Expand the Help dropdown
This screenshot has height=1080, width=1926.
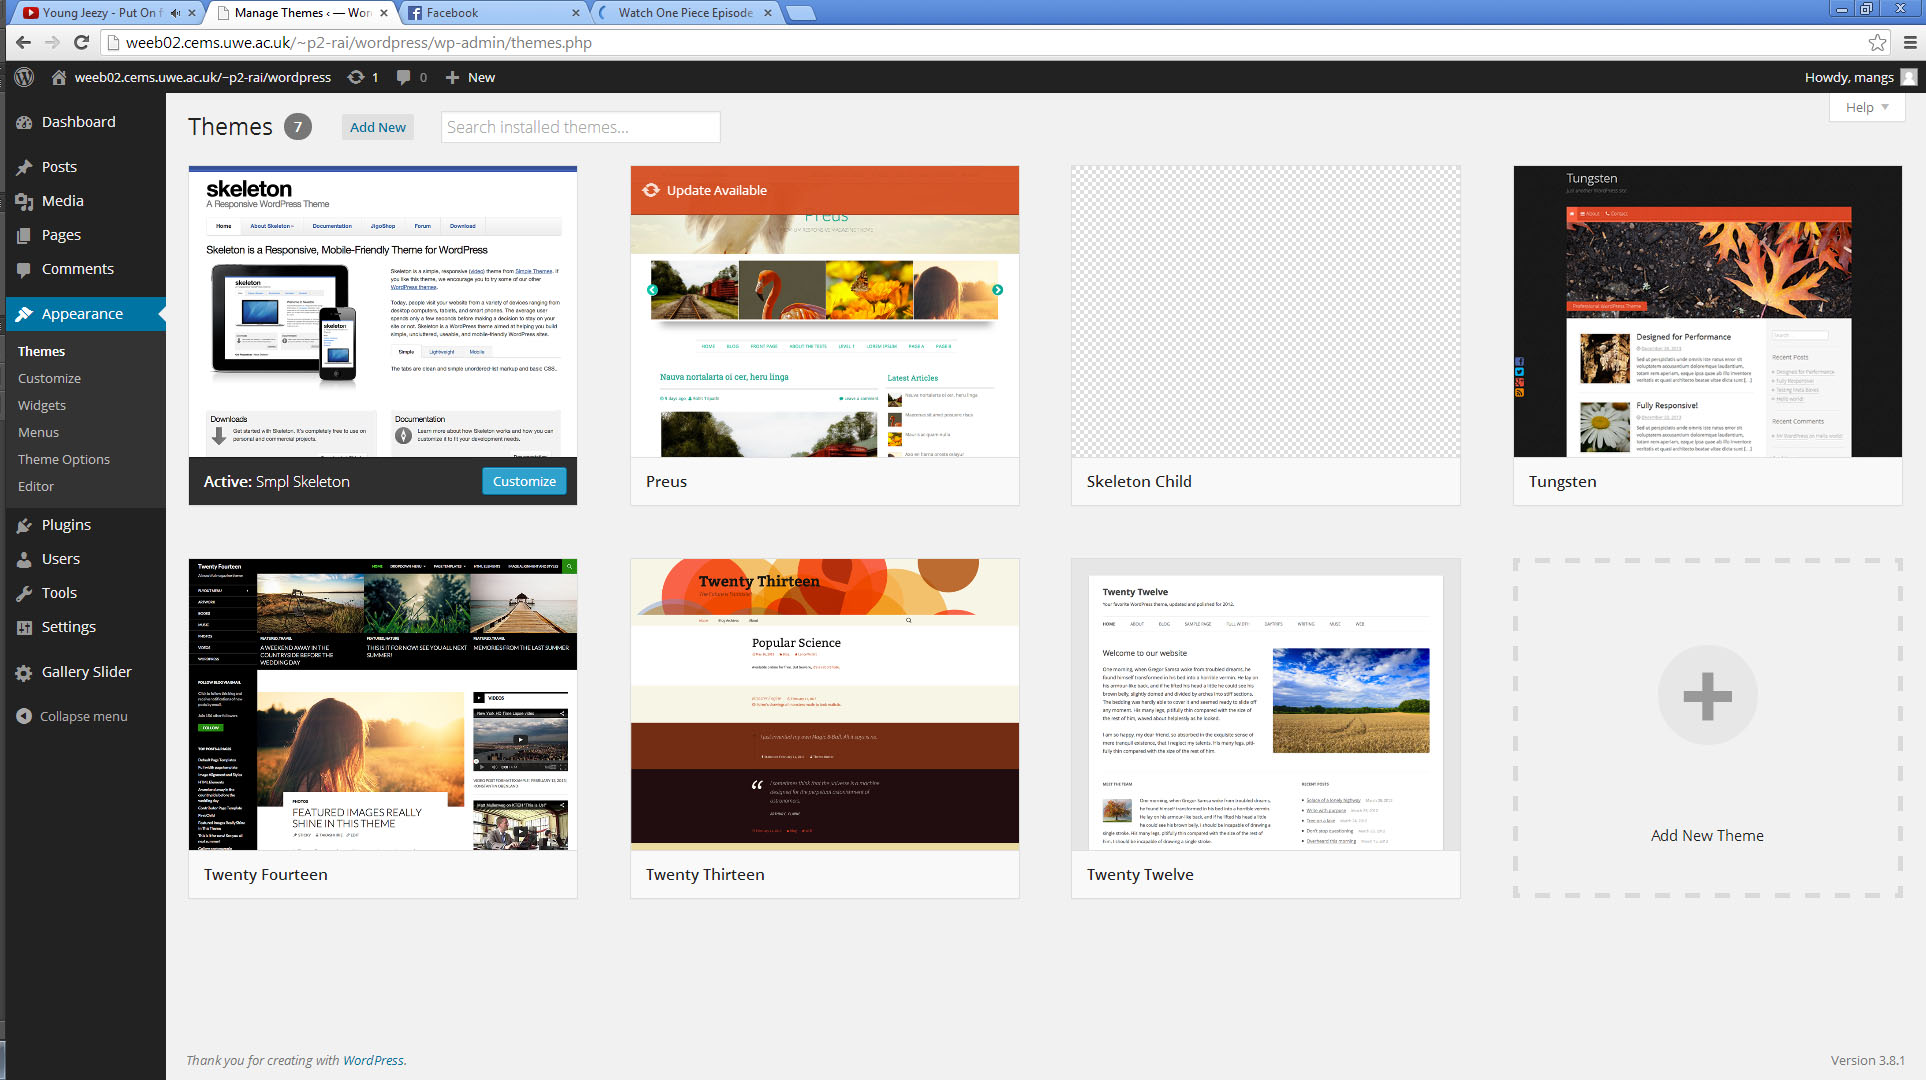[x=1866, y=107]
